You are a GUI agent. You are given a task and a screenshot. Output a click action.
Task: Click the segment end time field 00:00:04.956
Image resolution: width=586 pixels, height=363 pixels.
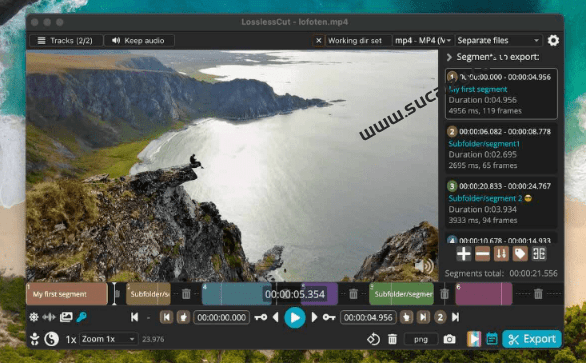point(368,317)
